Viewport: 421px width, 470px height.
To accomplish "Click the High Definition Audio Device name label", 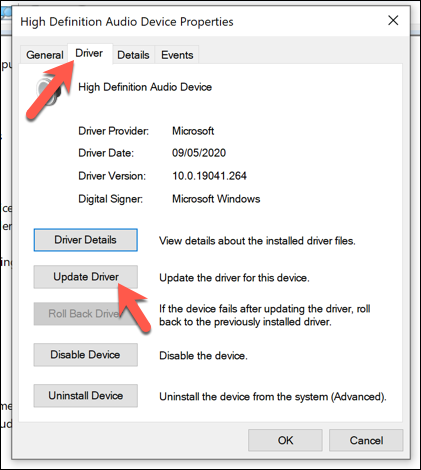I will point(145,87).
